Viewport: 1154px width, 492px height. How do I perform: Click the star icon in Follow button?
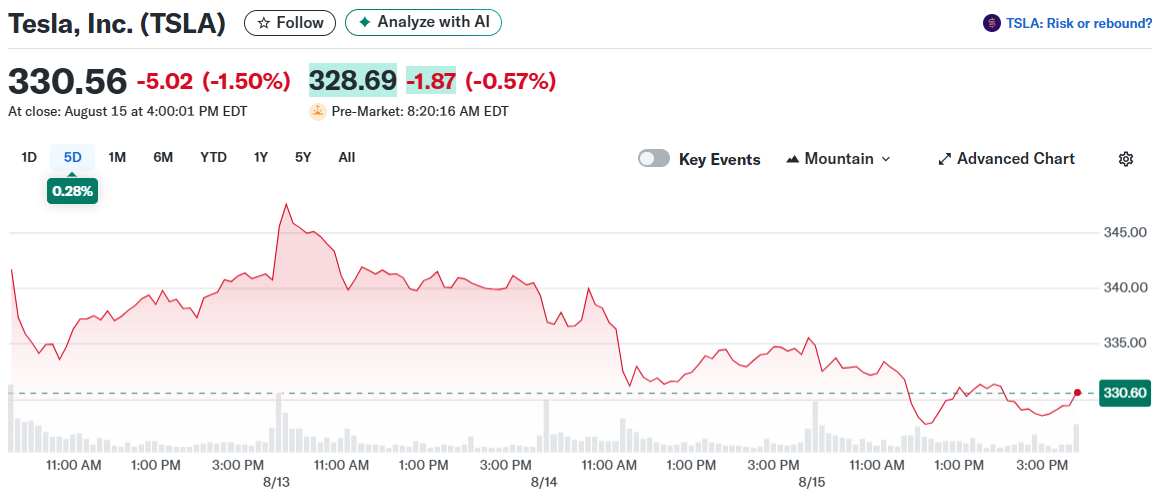coord(263,23)
